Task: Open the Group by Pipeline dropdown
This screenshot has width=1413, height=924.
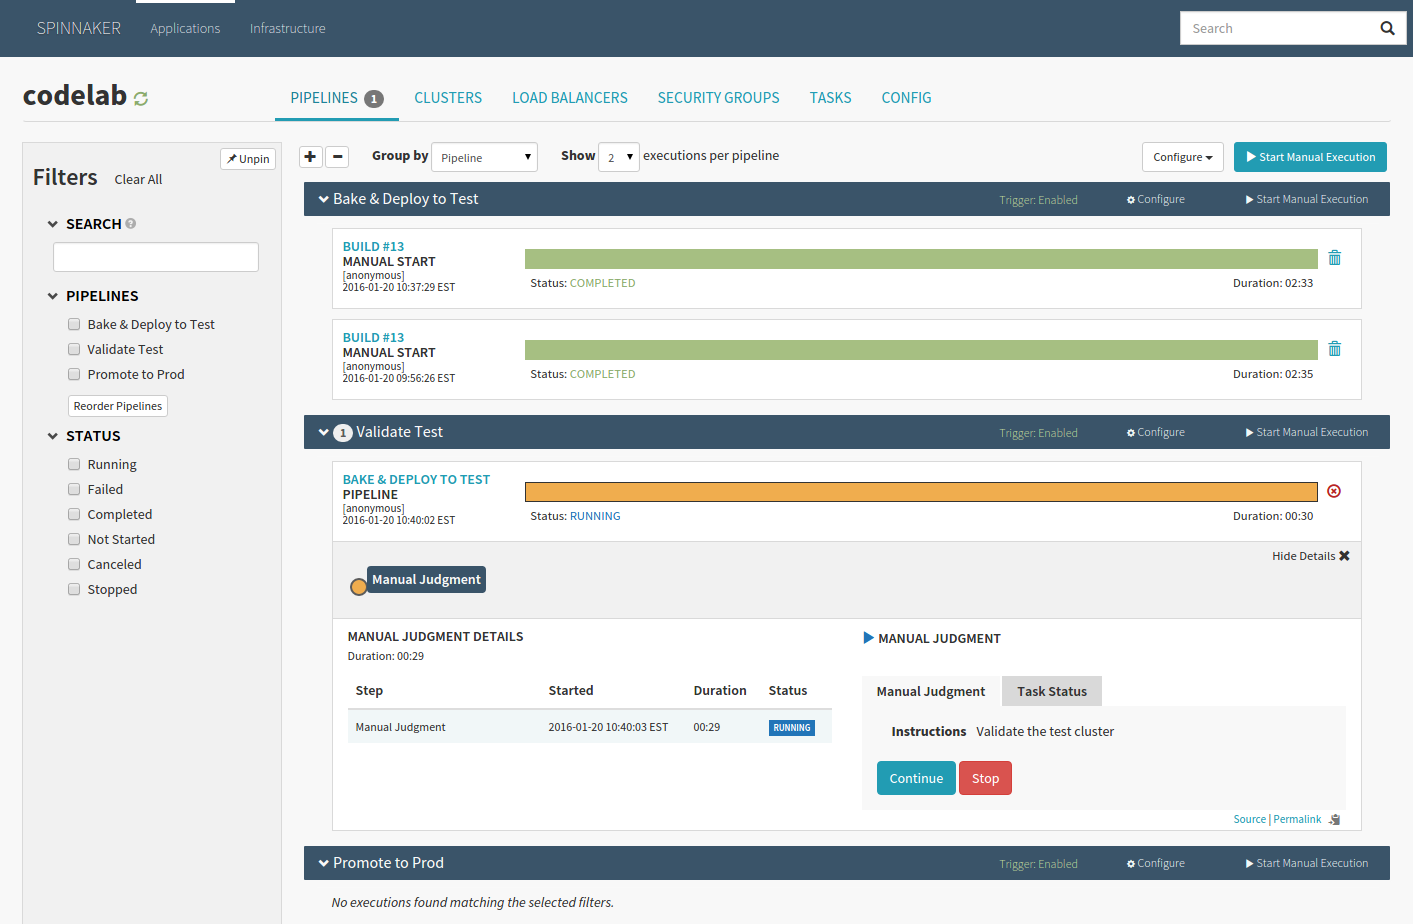Action: [x=484, y=157]
